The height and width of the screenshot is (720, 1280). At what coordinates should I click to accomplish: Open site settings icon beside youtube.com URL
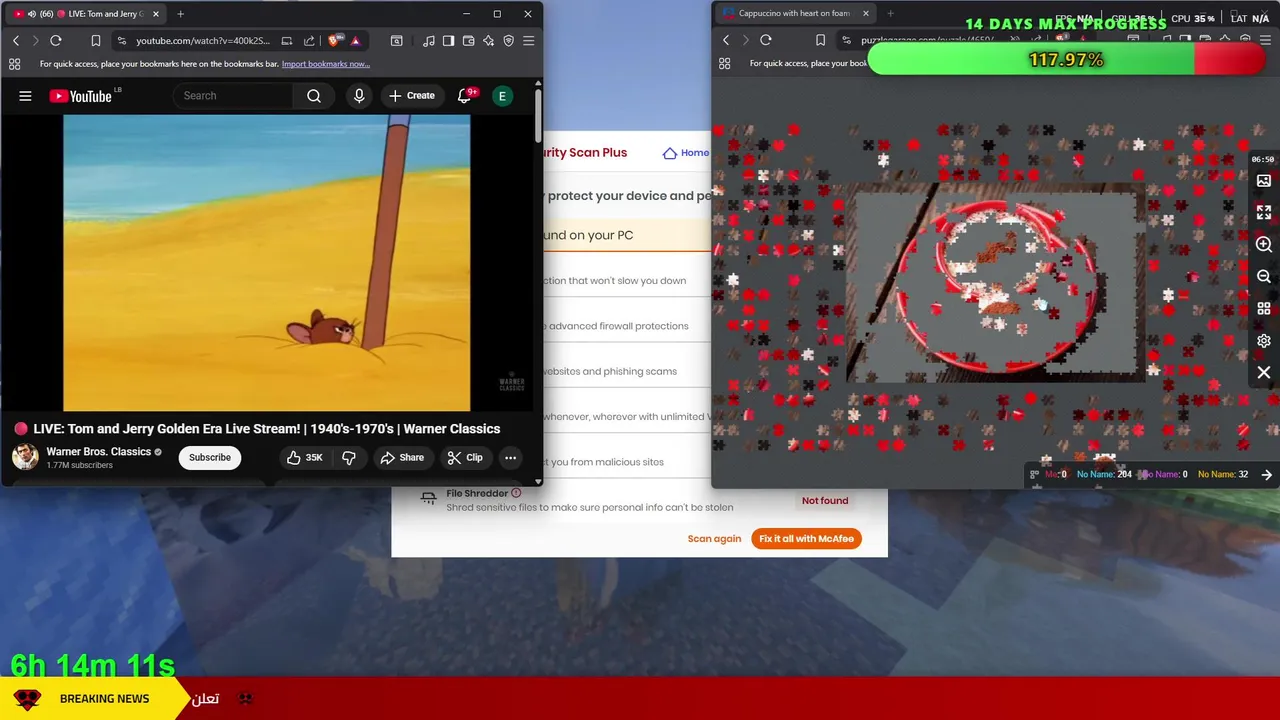click(x=121, y=41)
